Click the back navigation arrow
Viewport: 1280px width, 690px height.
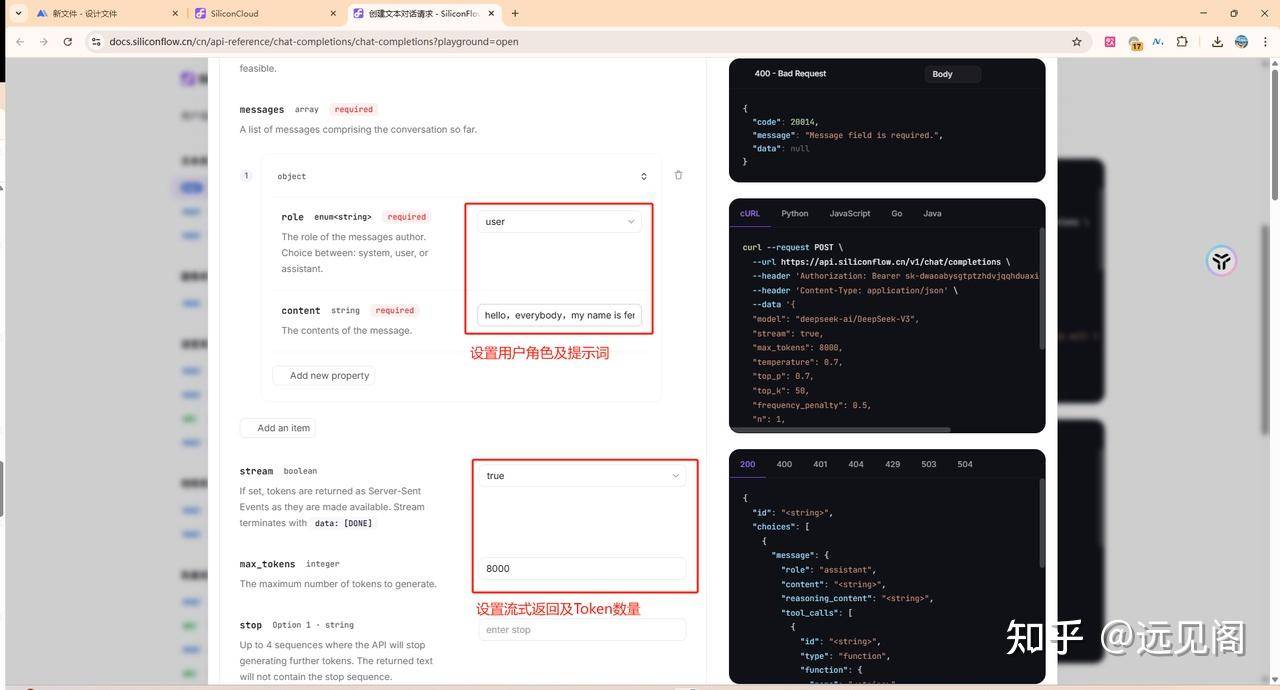[19, 42]
